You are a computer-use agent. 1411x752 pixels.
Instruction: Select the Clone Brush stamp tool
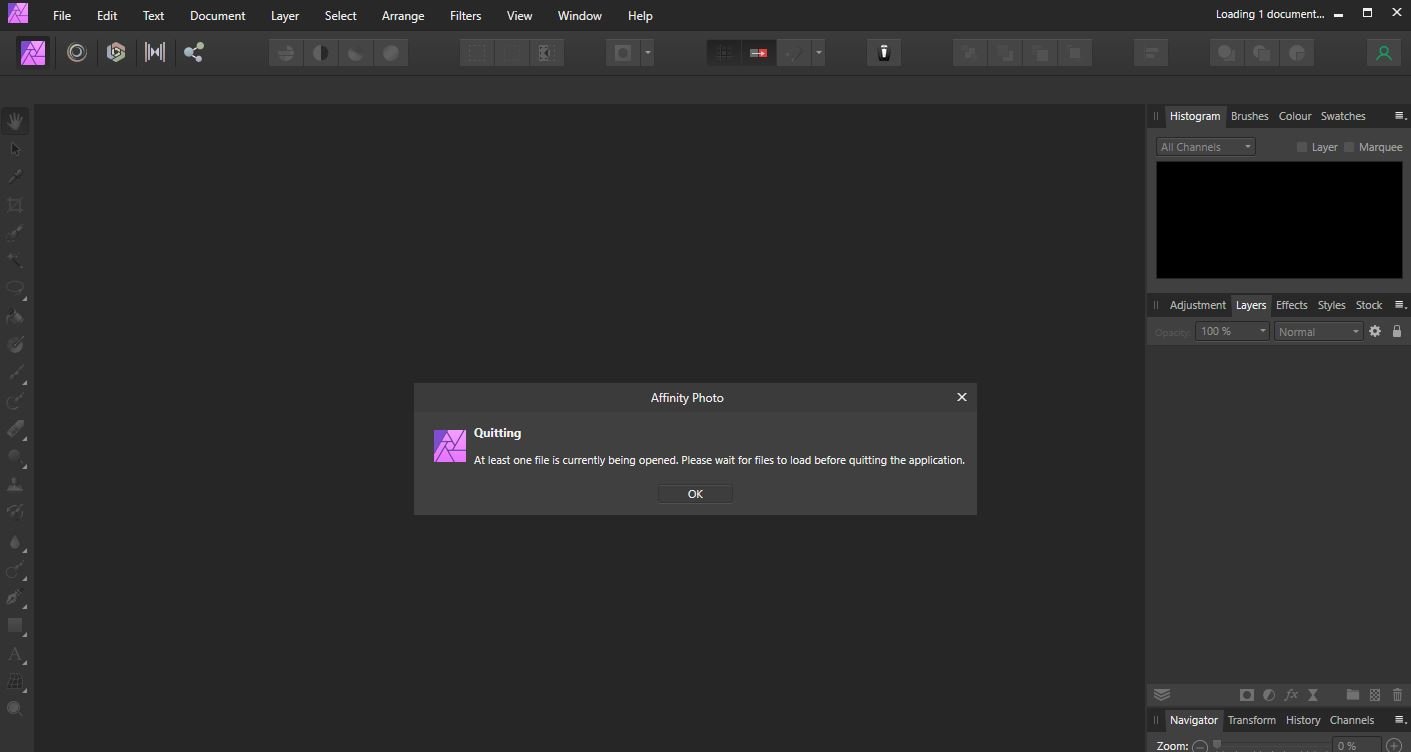pos(15,485)
